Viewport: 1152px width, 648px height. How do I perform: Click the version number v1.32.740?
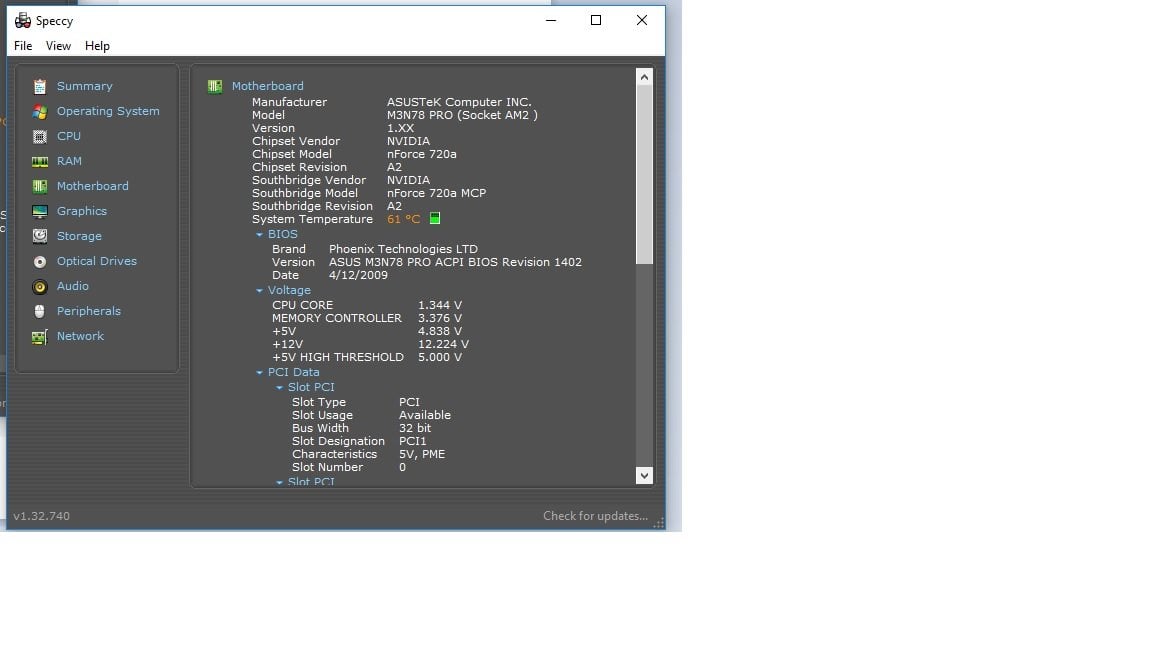pyautogui.click(x=41, y=516)
